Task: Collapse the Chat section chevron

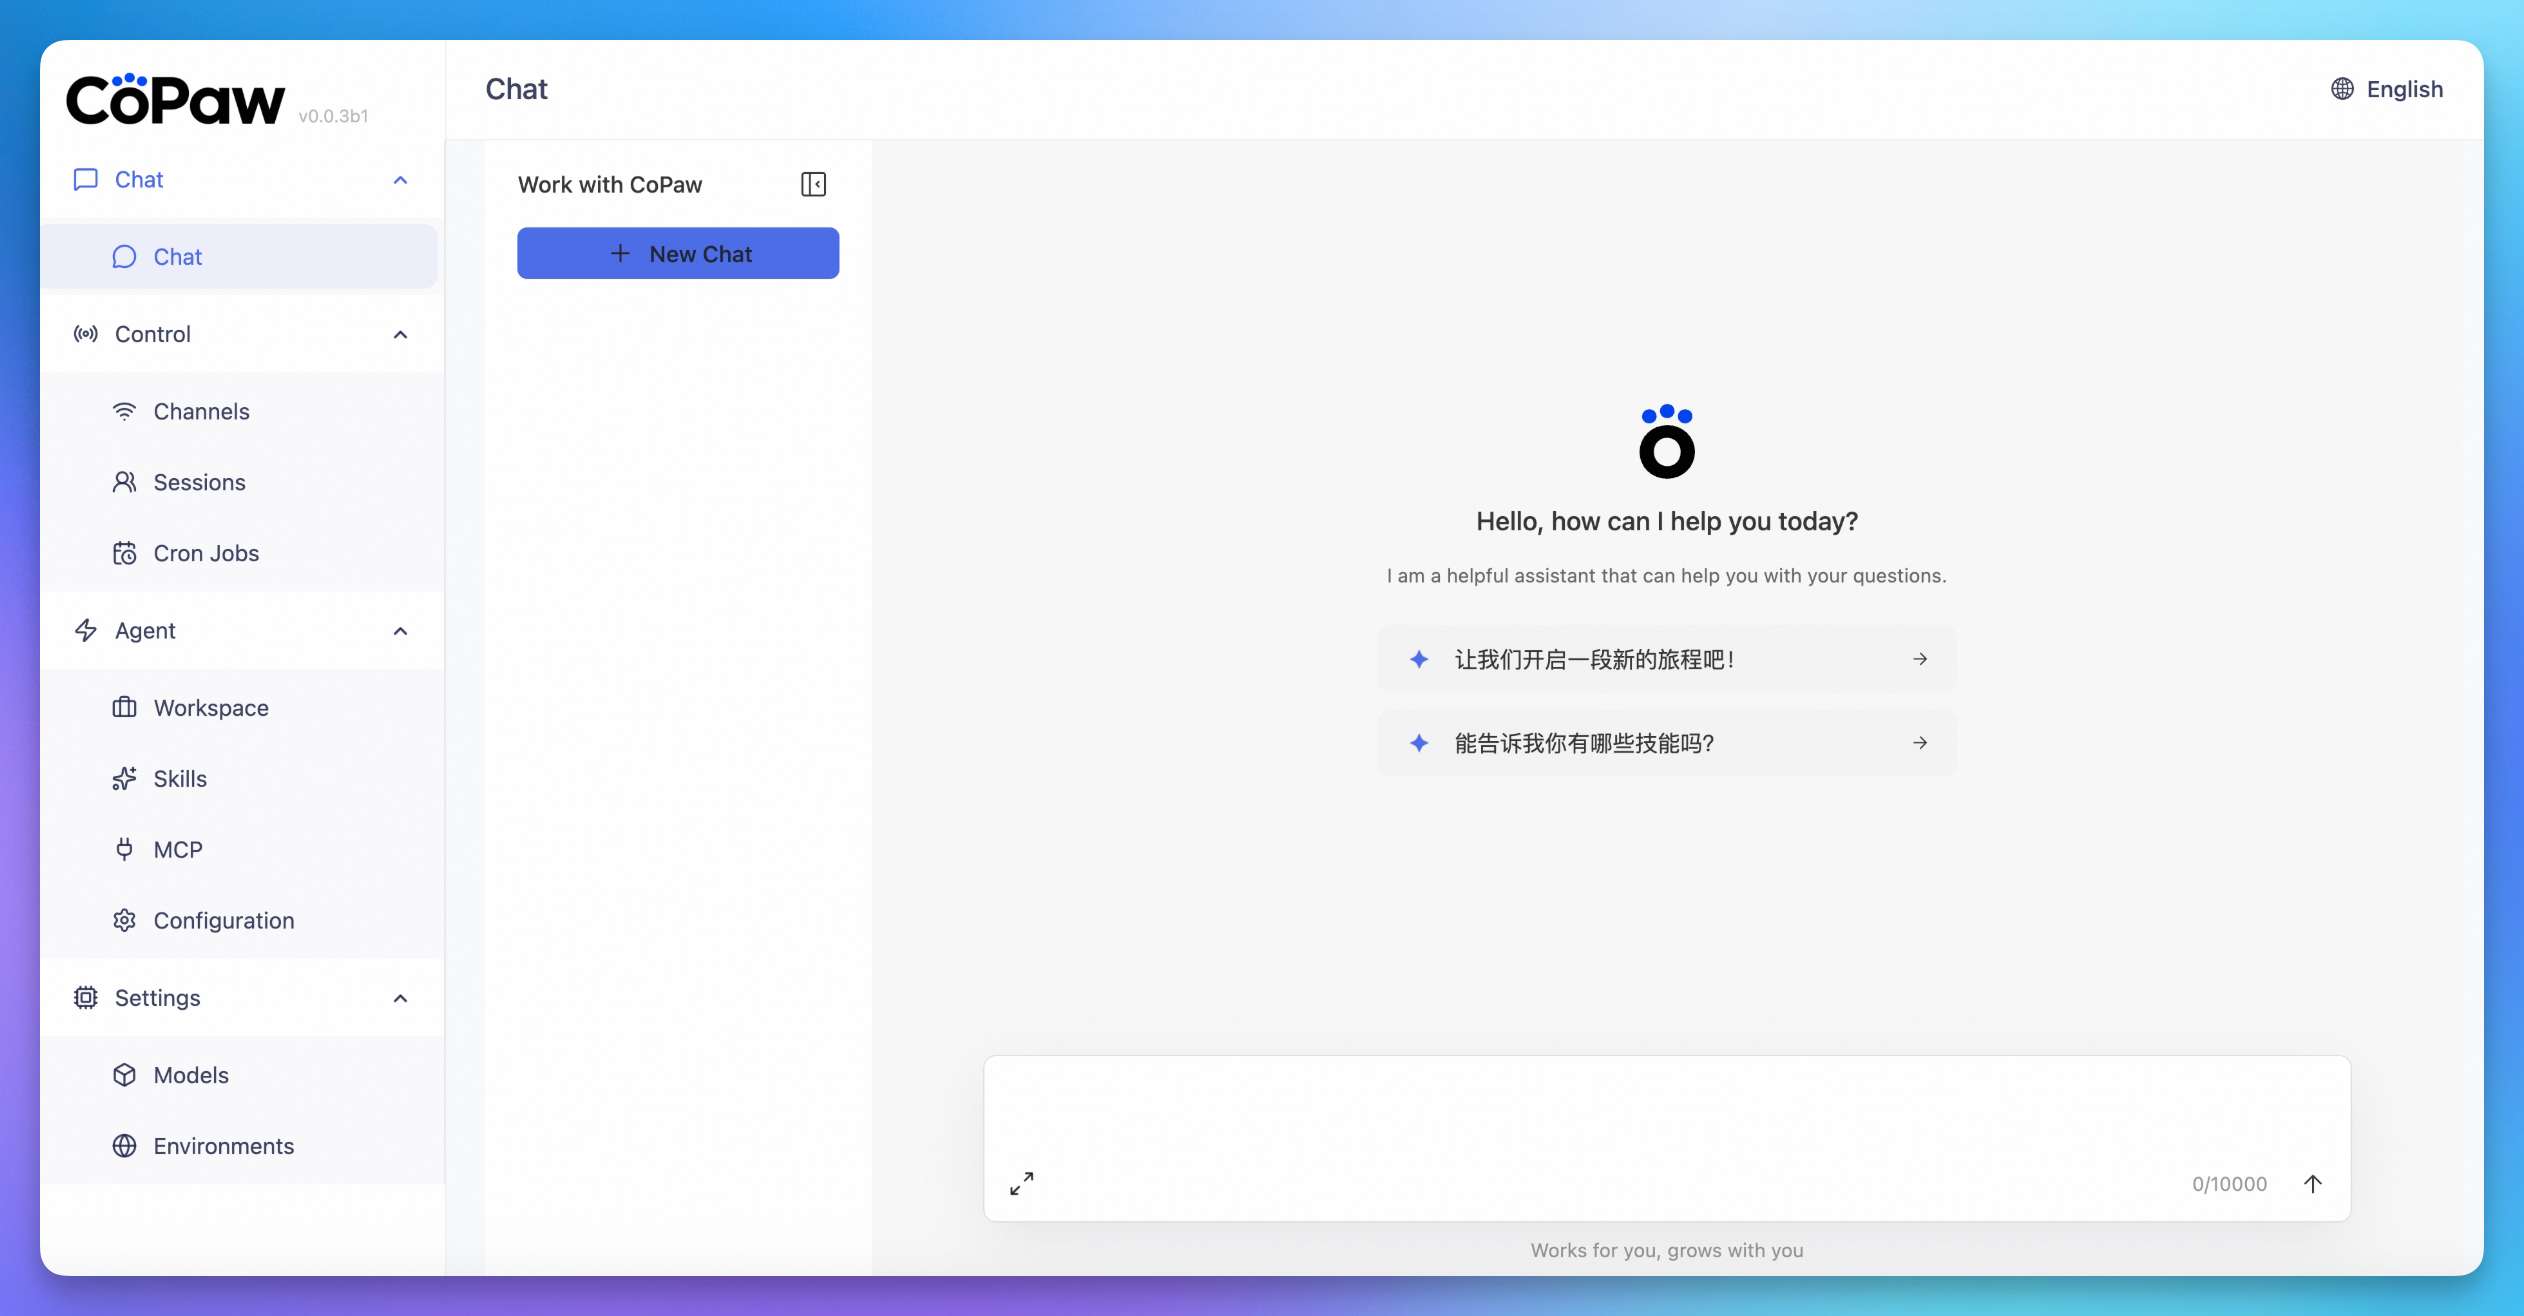Action: coord(400,180)
